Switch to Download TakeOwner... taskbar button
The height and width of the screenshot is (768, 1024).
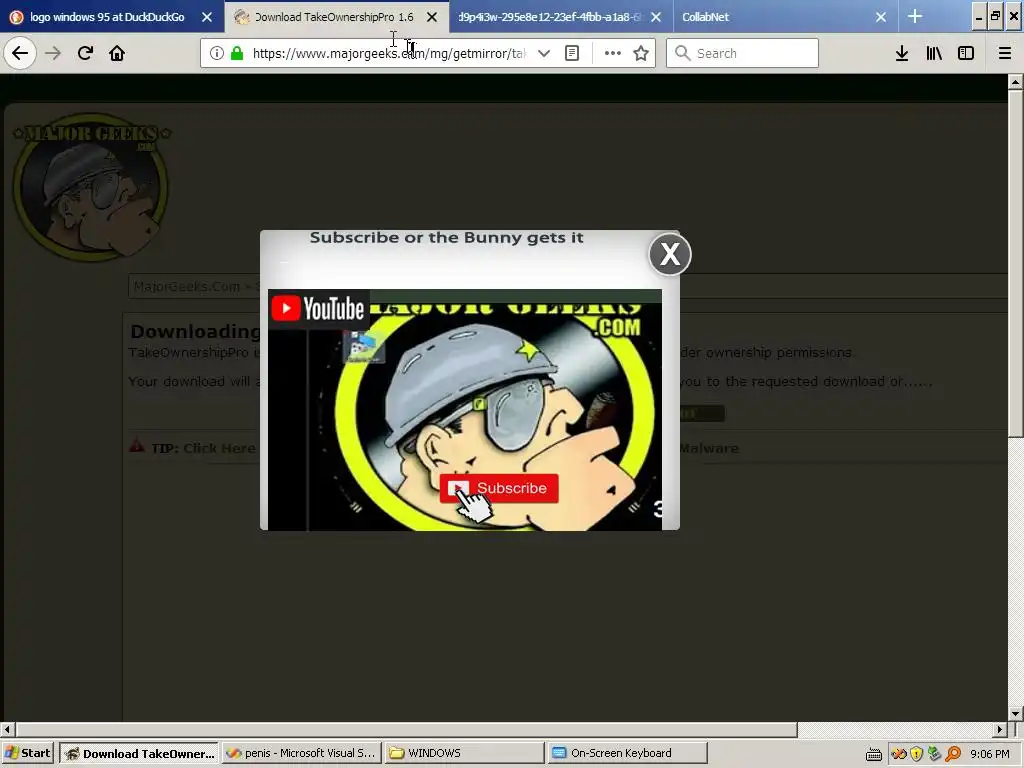click(x=139, y=753)
